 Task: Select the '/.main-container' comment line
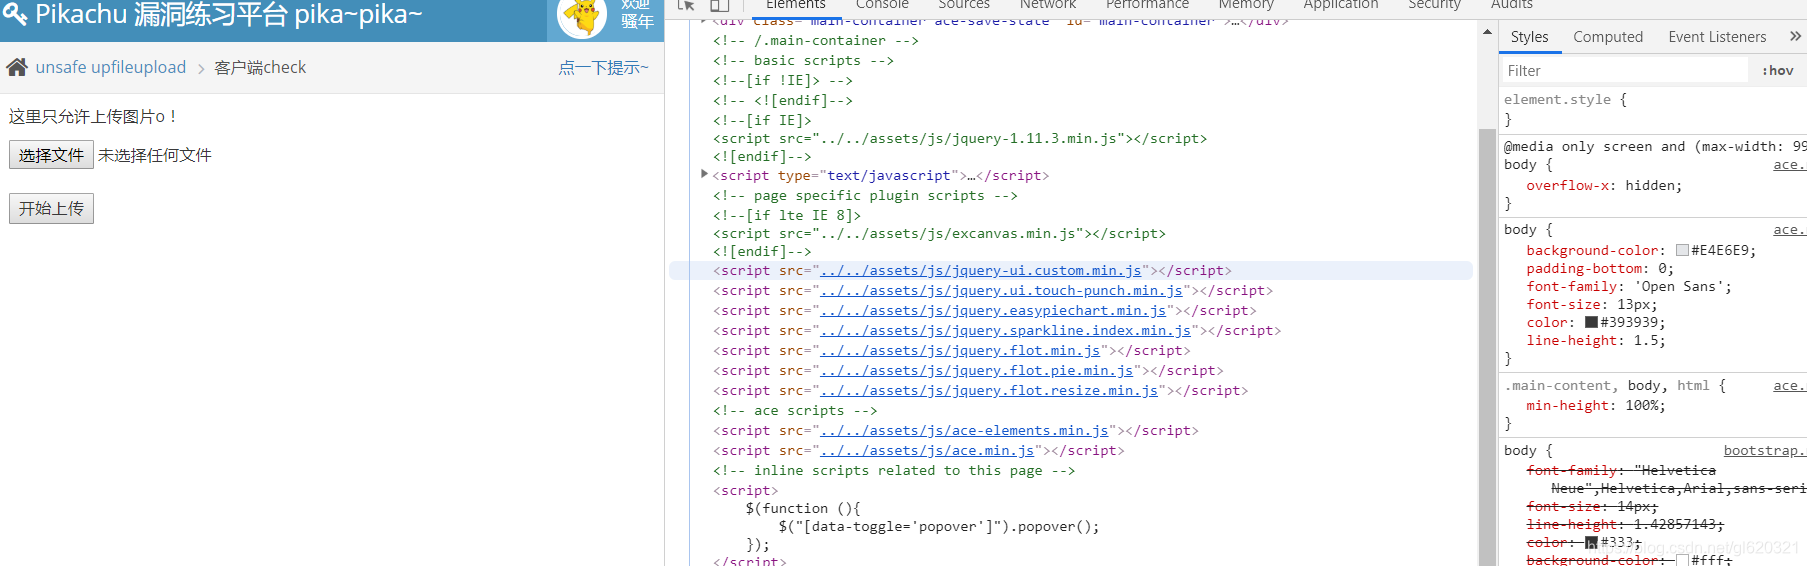[815, 40]
